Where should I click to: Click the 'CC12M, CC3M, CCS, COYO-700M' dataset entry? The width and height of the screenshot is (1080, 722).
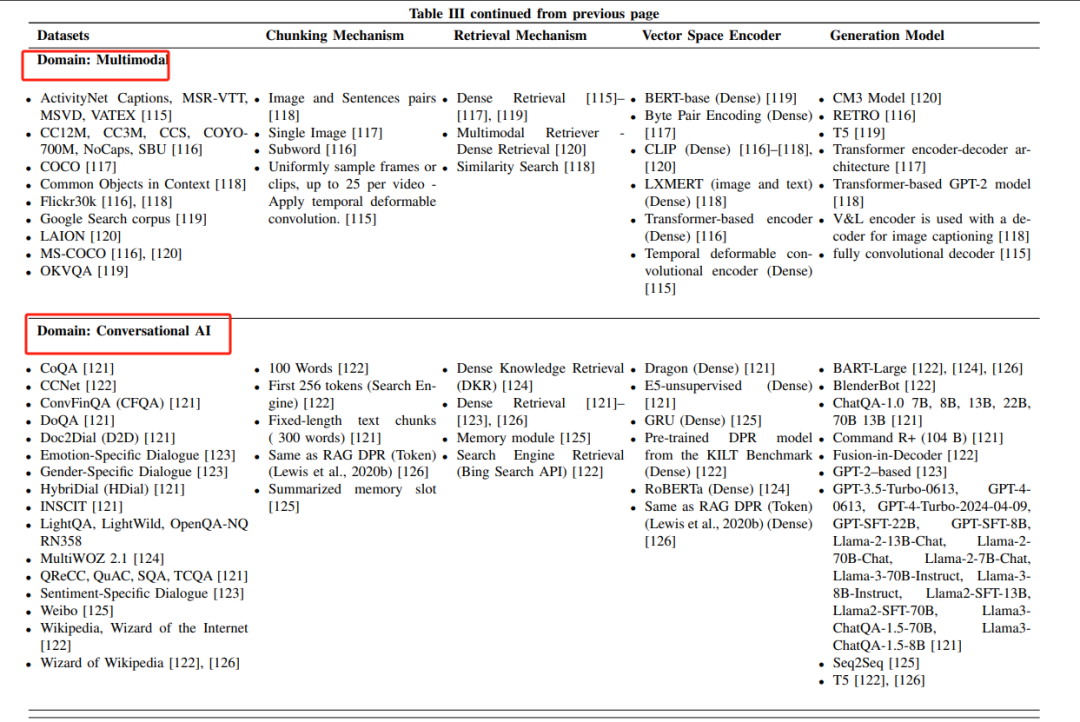click(x=144, y=141)
